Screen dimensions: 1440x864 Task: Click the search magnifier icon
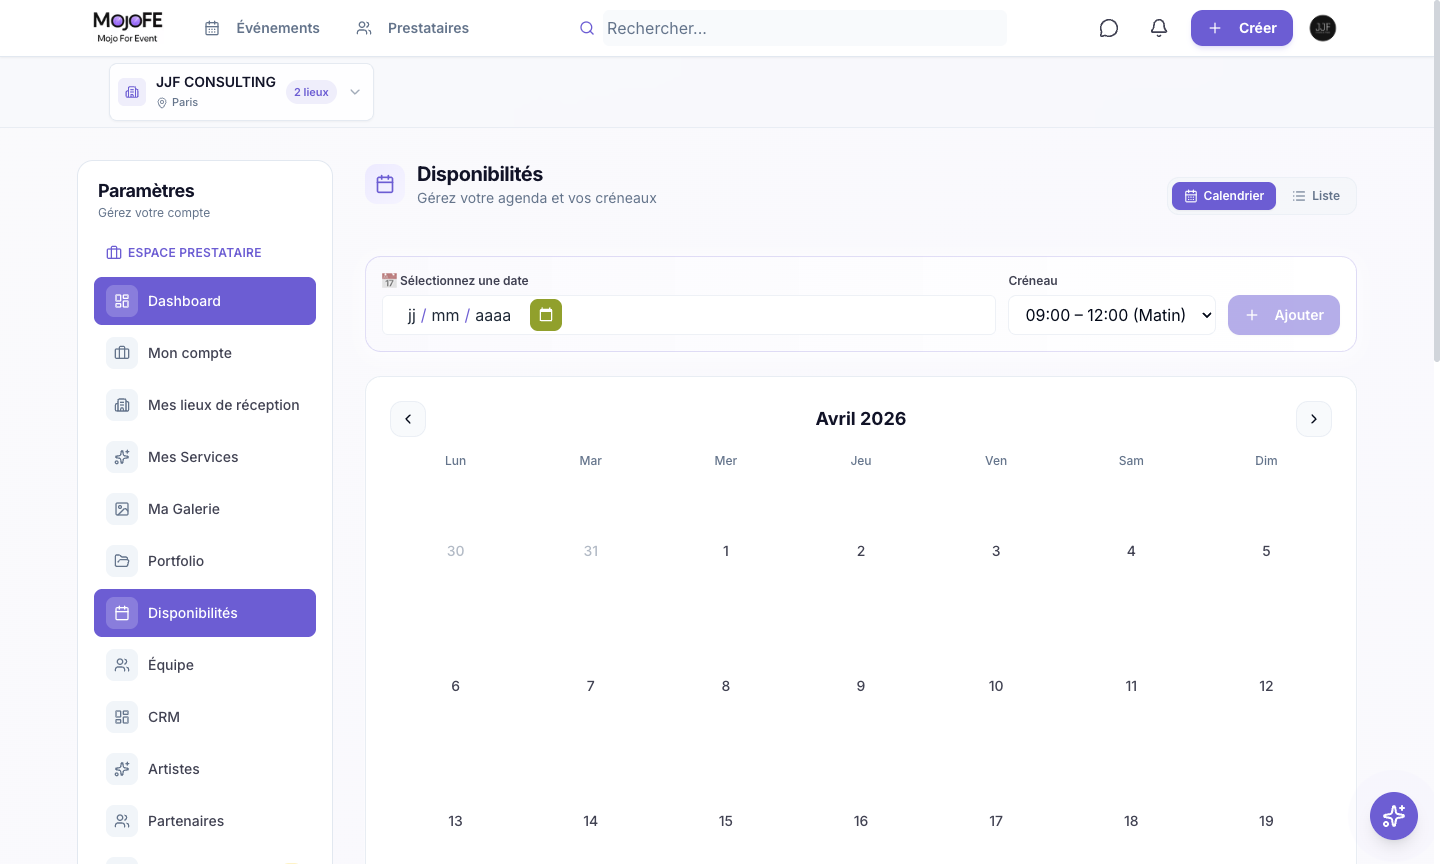click(x=587, y=28)
